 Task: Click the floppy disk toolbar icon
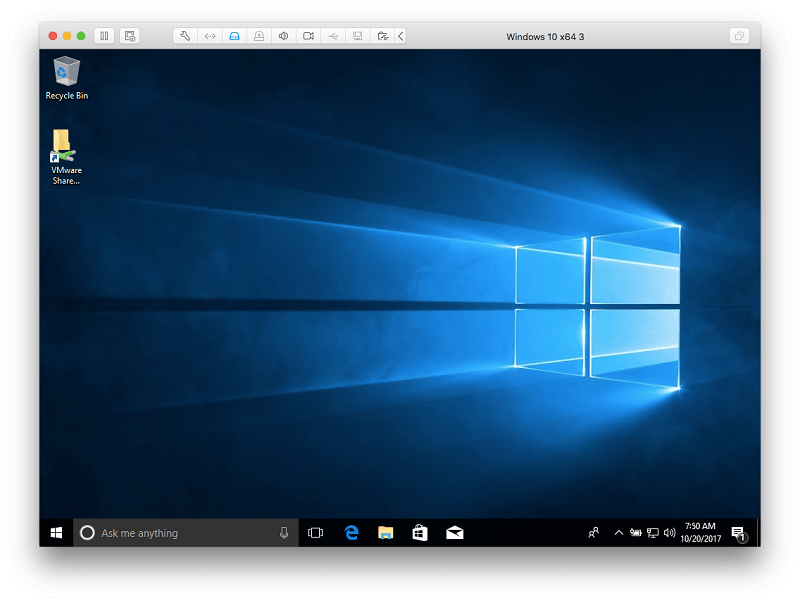(358, 36)
